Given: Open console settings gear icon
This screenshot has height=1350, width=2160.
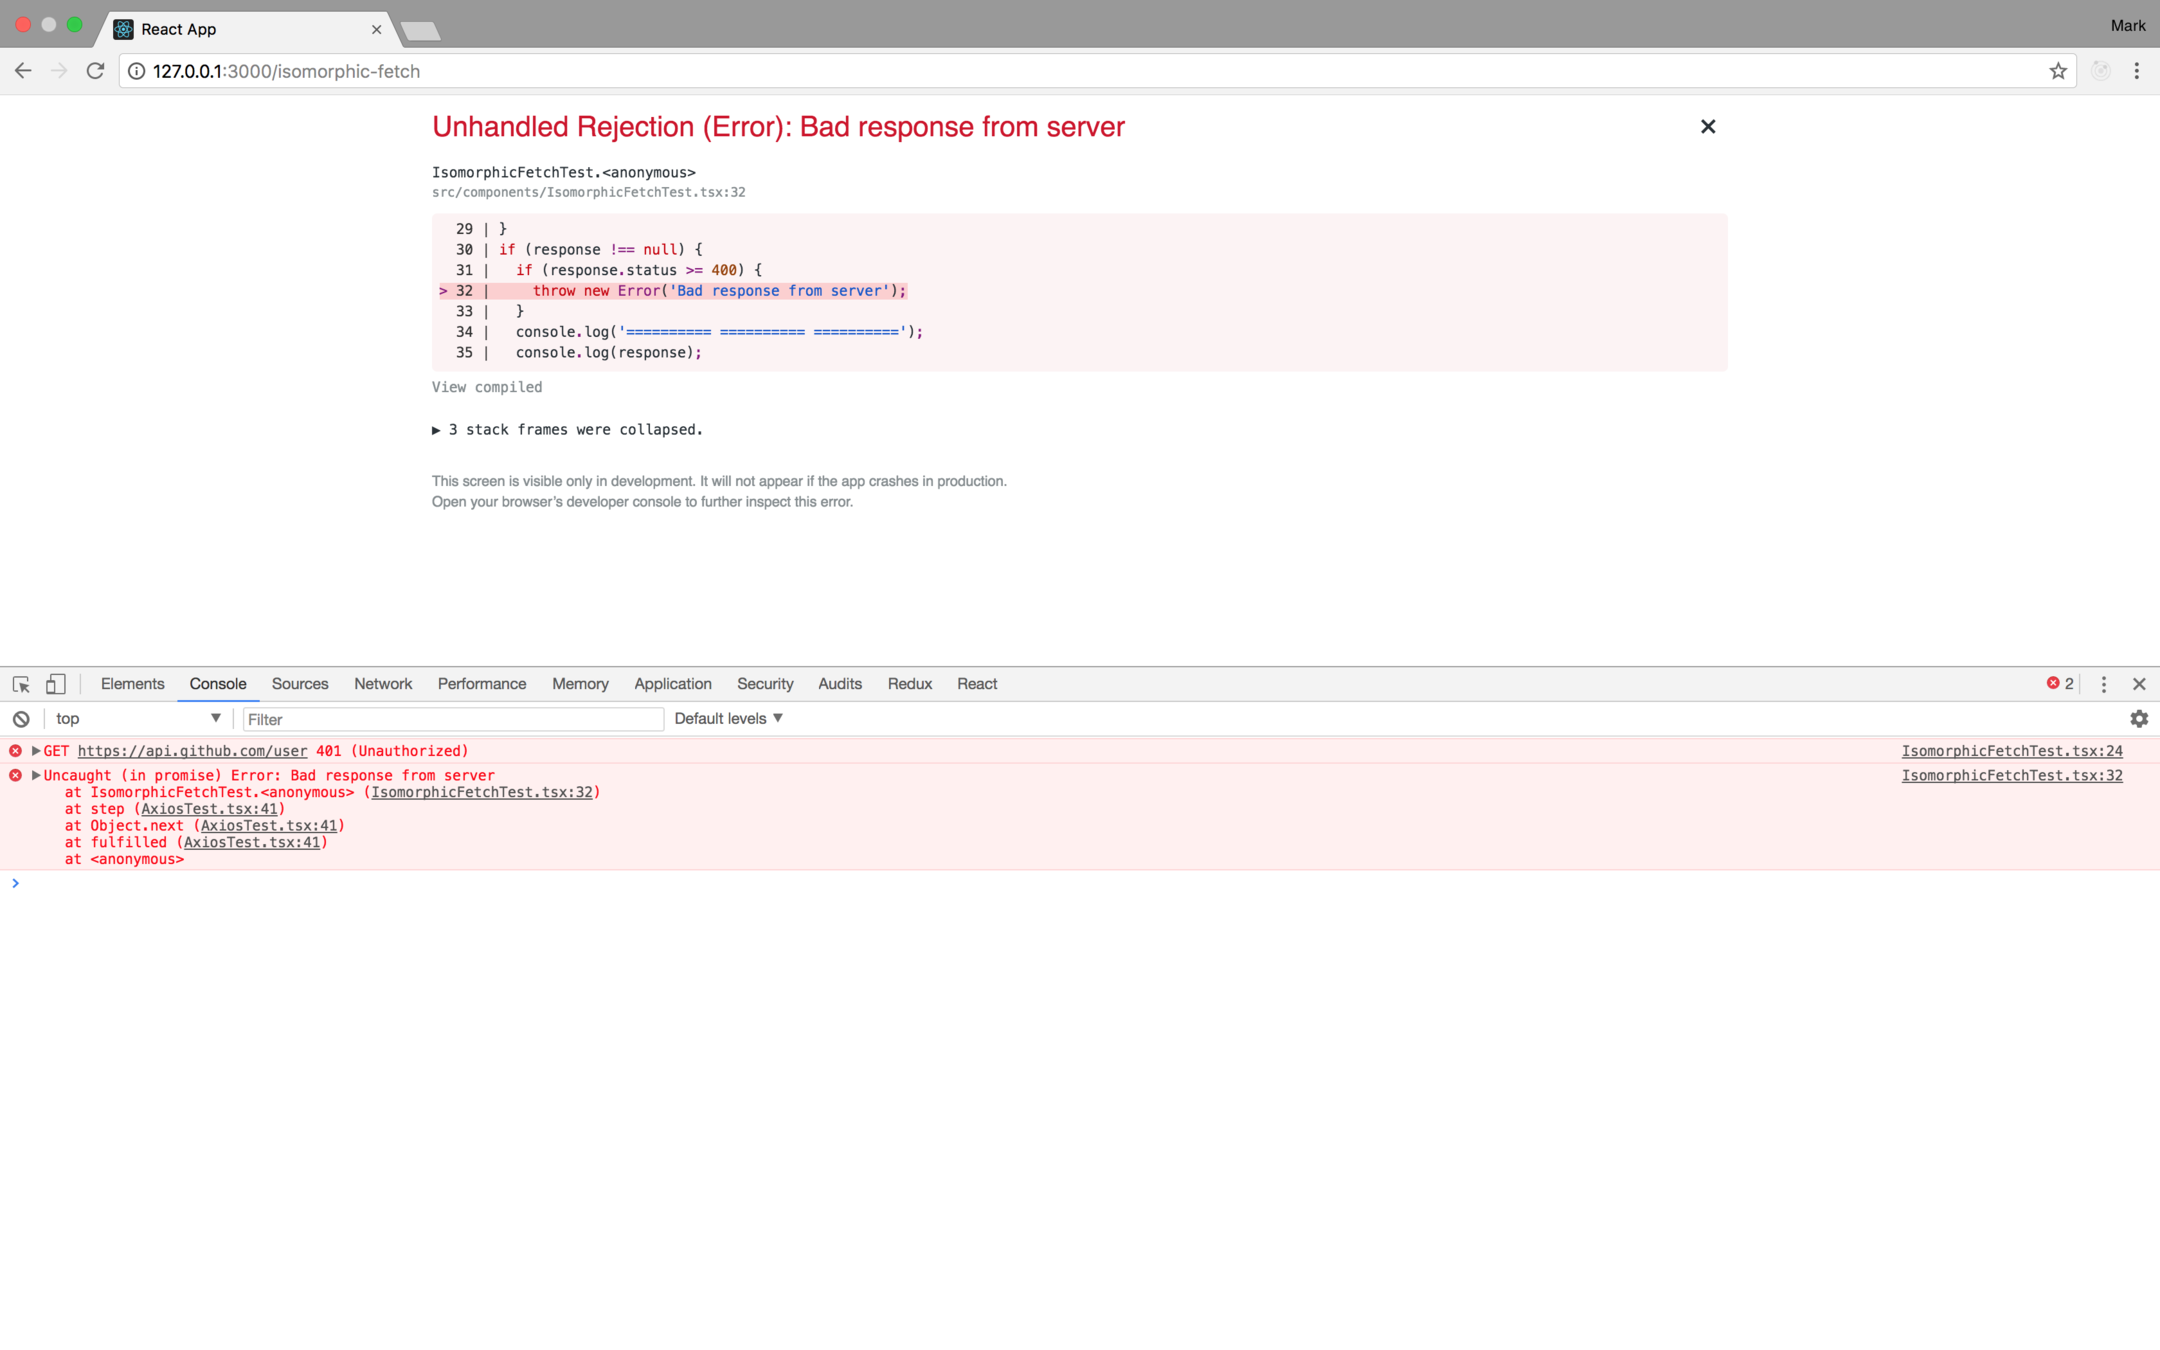Looking at the screenshot, I should coord(2138,719).
